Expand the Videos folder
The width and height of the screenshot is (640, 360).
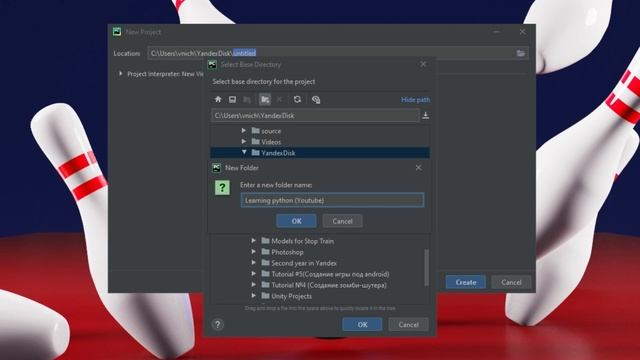pyautogui.click(x=244, y=142)
